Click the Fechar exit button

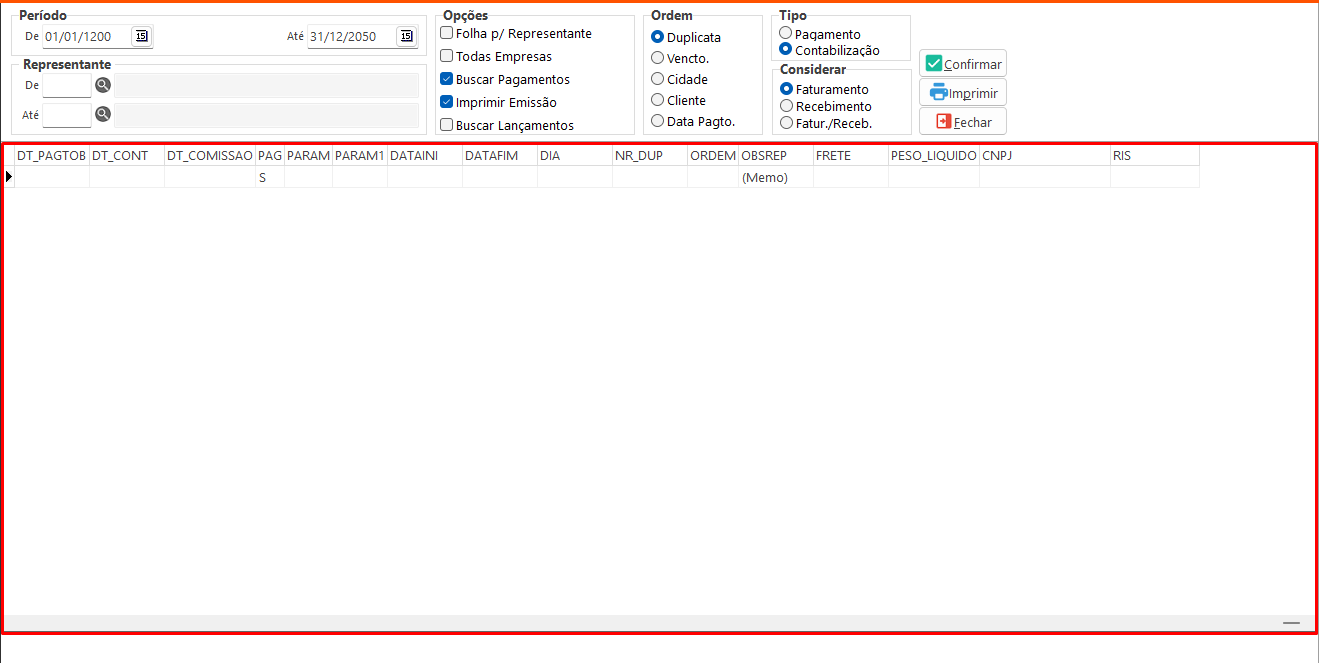(962, 122)
